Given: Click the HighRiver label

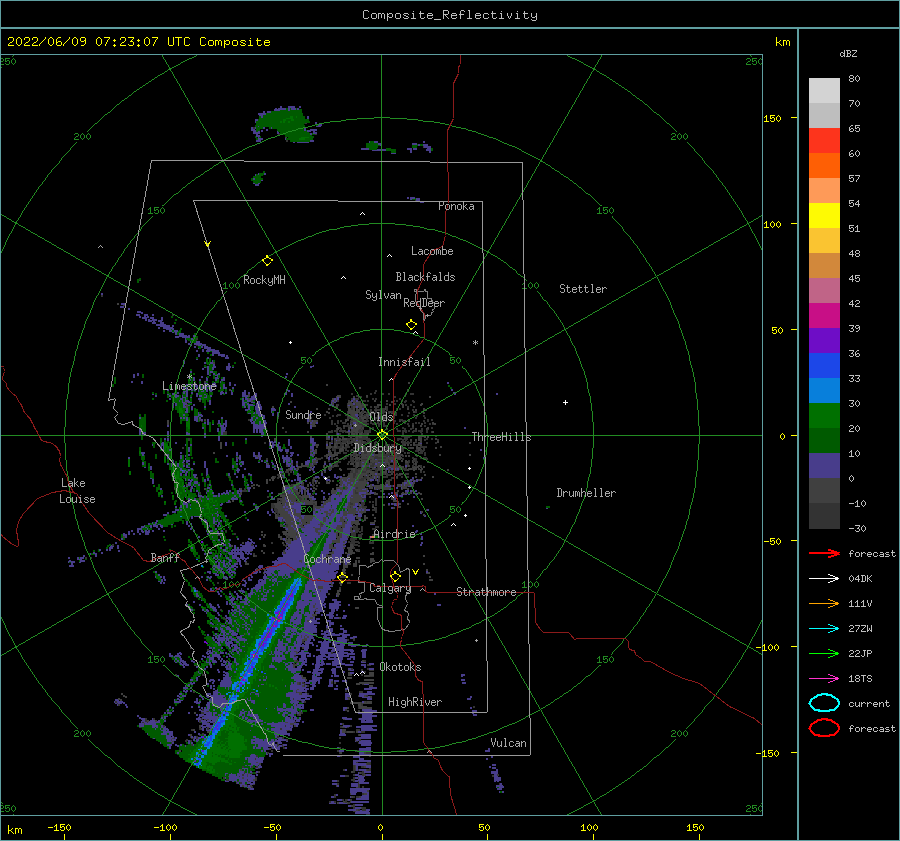Looking at the screenshot, I should pos(415,702).
